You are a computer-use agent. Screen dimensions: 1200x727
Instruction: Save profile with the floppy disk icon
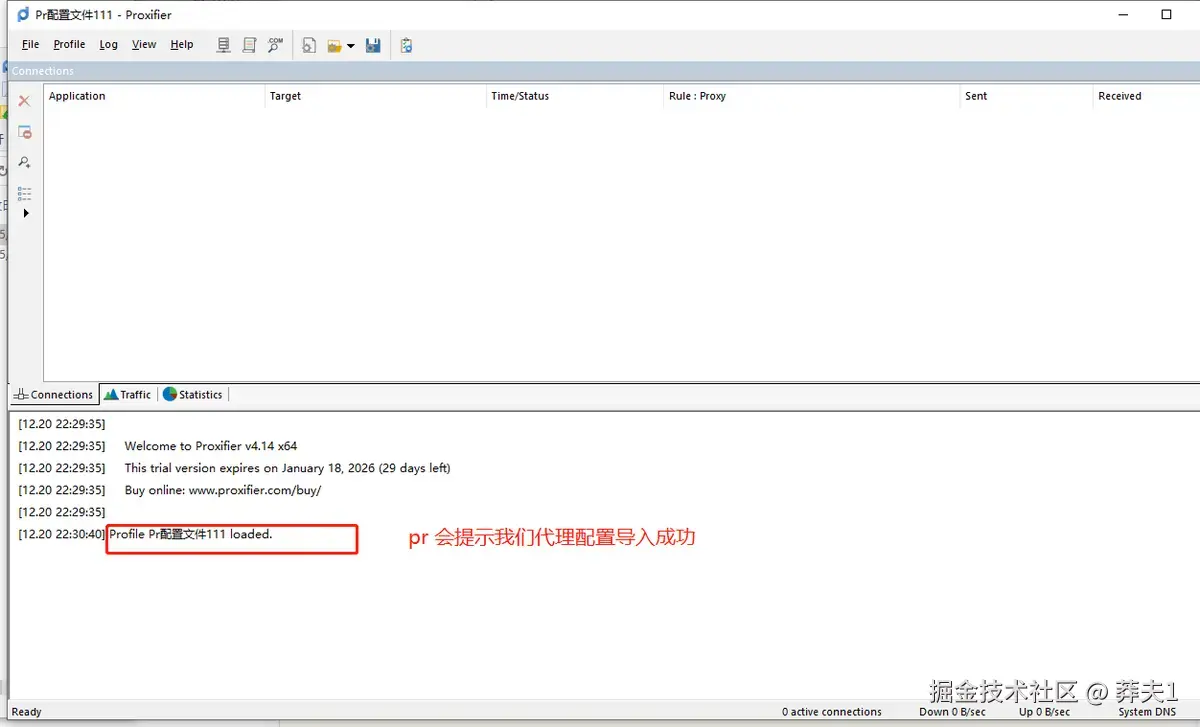pos(373,45)
